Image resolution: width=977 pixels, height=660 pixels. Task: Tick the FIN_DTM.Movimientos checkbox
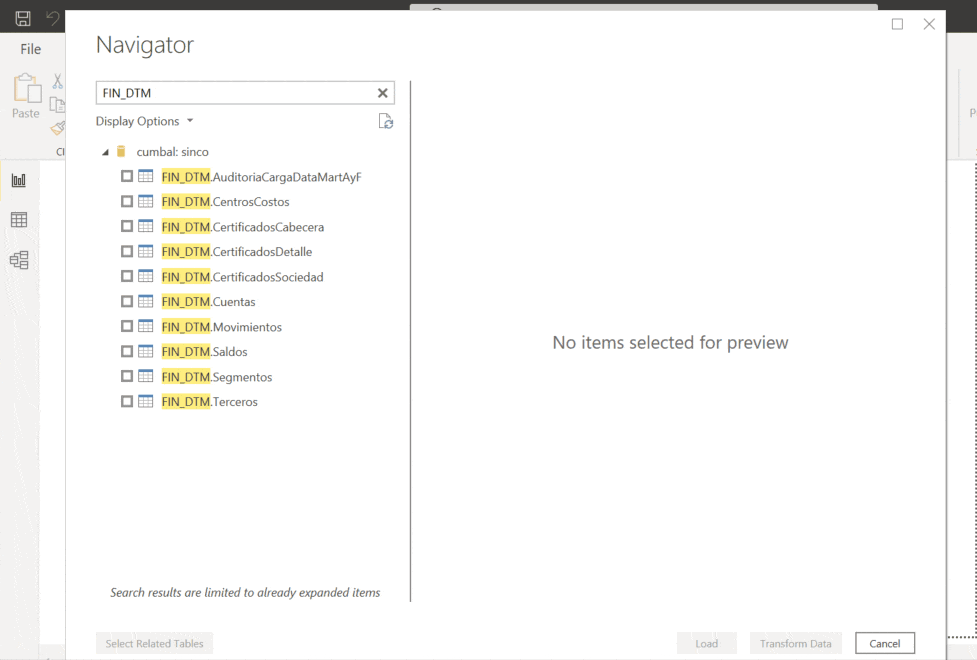[127, 326]
